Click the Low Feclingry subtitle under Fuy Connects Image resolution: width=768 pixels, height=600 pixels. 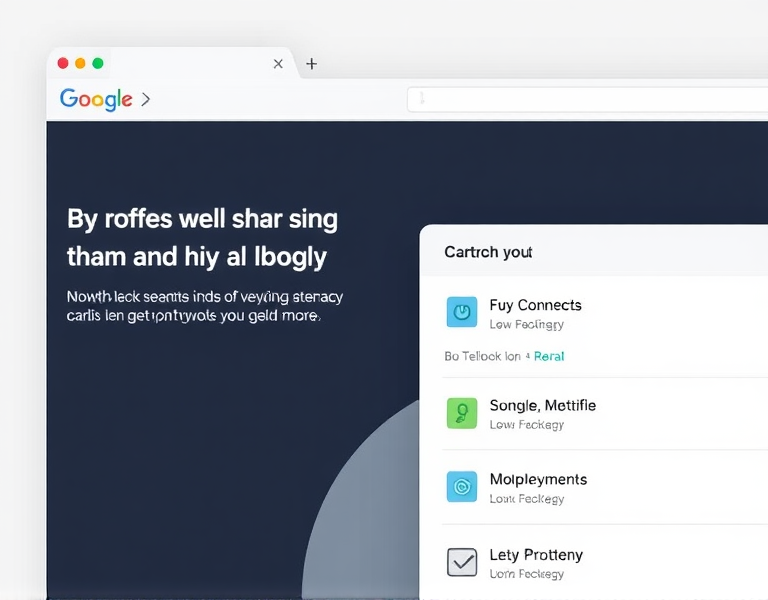[527, 325]
